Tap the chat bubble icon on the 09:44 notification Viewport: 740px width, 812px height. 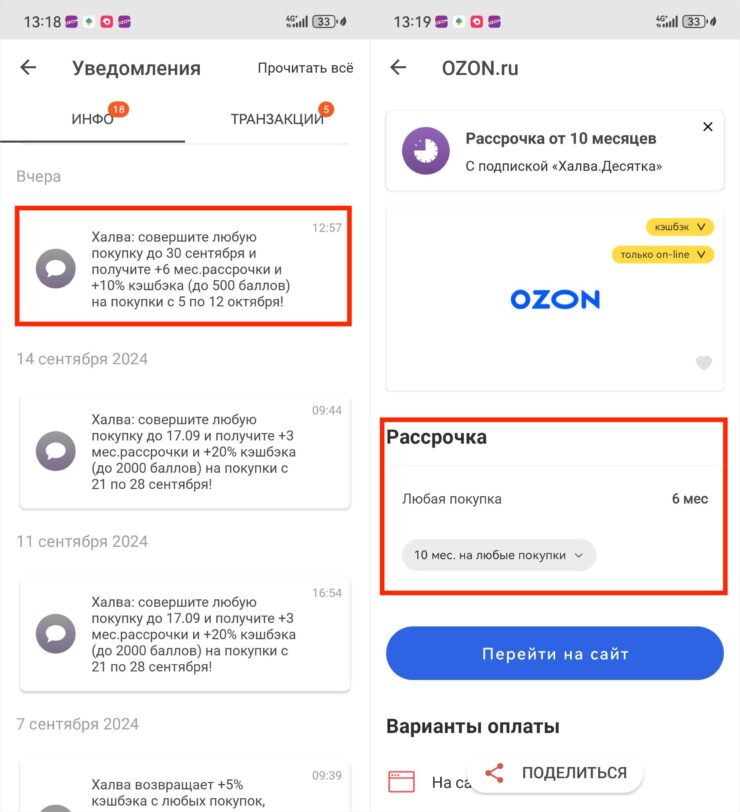(x=56, y=452)
